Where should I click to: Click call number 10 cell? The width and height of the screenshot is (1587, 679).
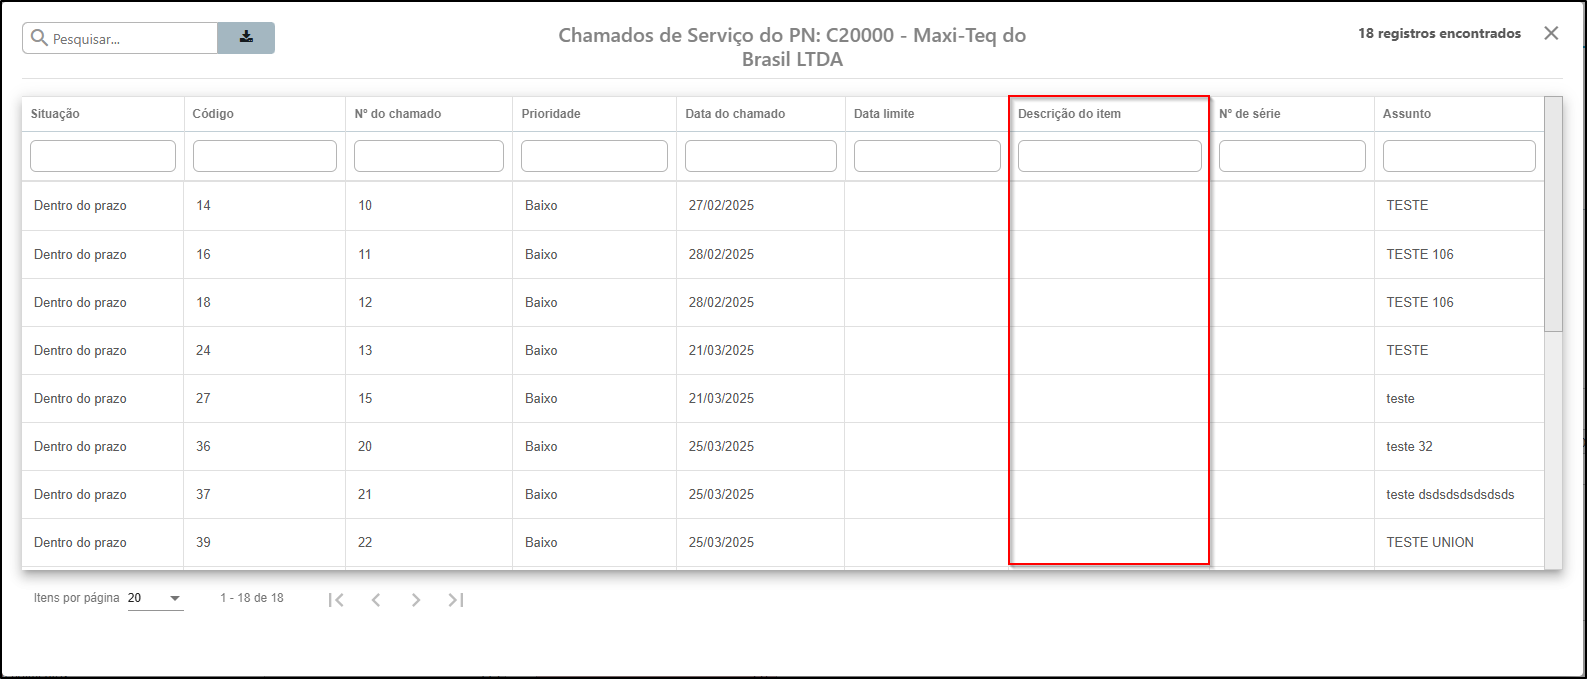365,205
